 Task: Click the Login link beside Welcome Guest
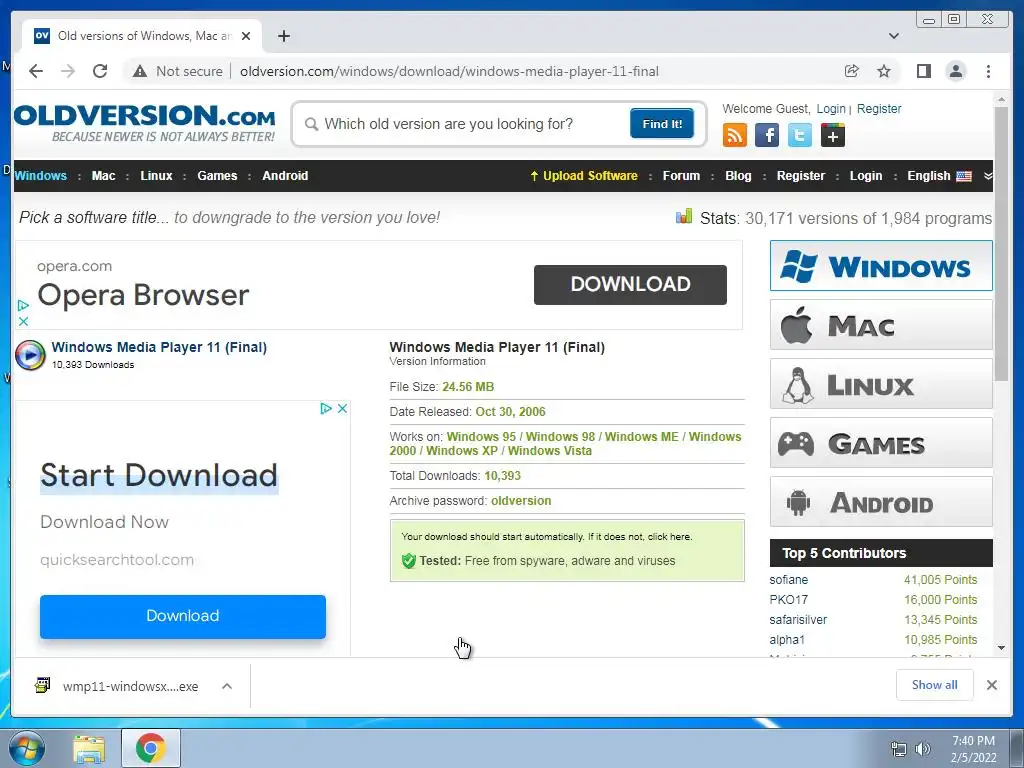(831, 108)
